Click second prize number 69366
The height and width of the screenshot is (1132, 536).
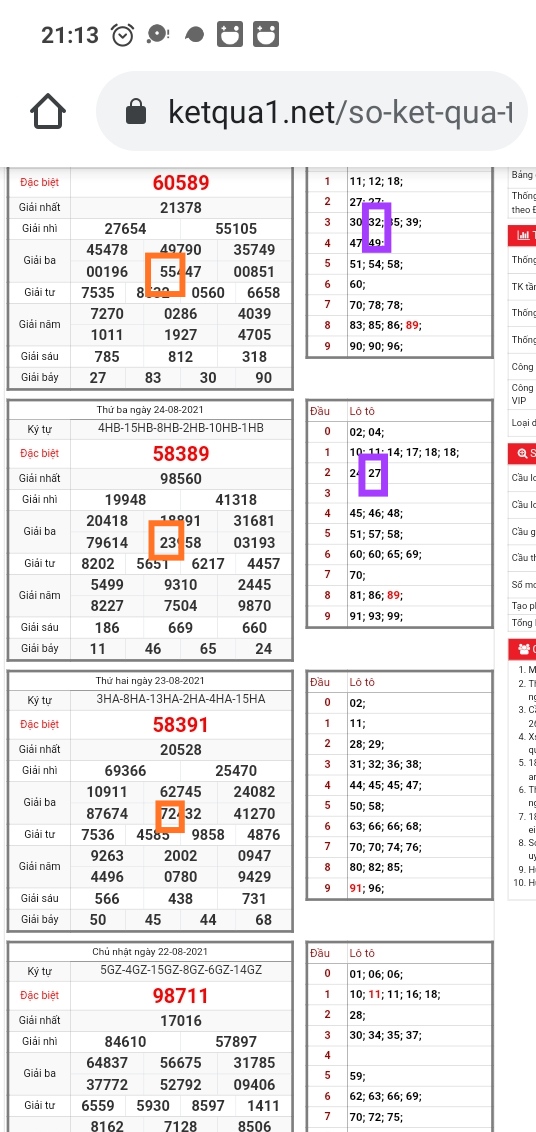125,771
